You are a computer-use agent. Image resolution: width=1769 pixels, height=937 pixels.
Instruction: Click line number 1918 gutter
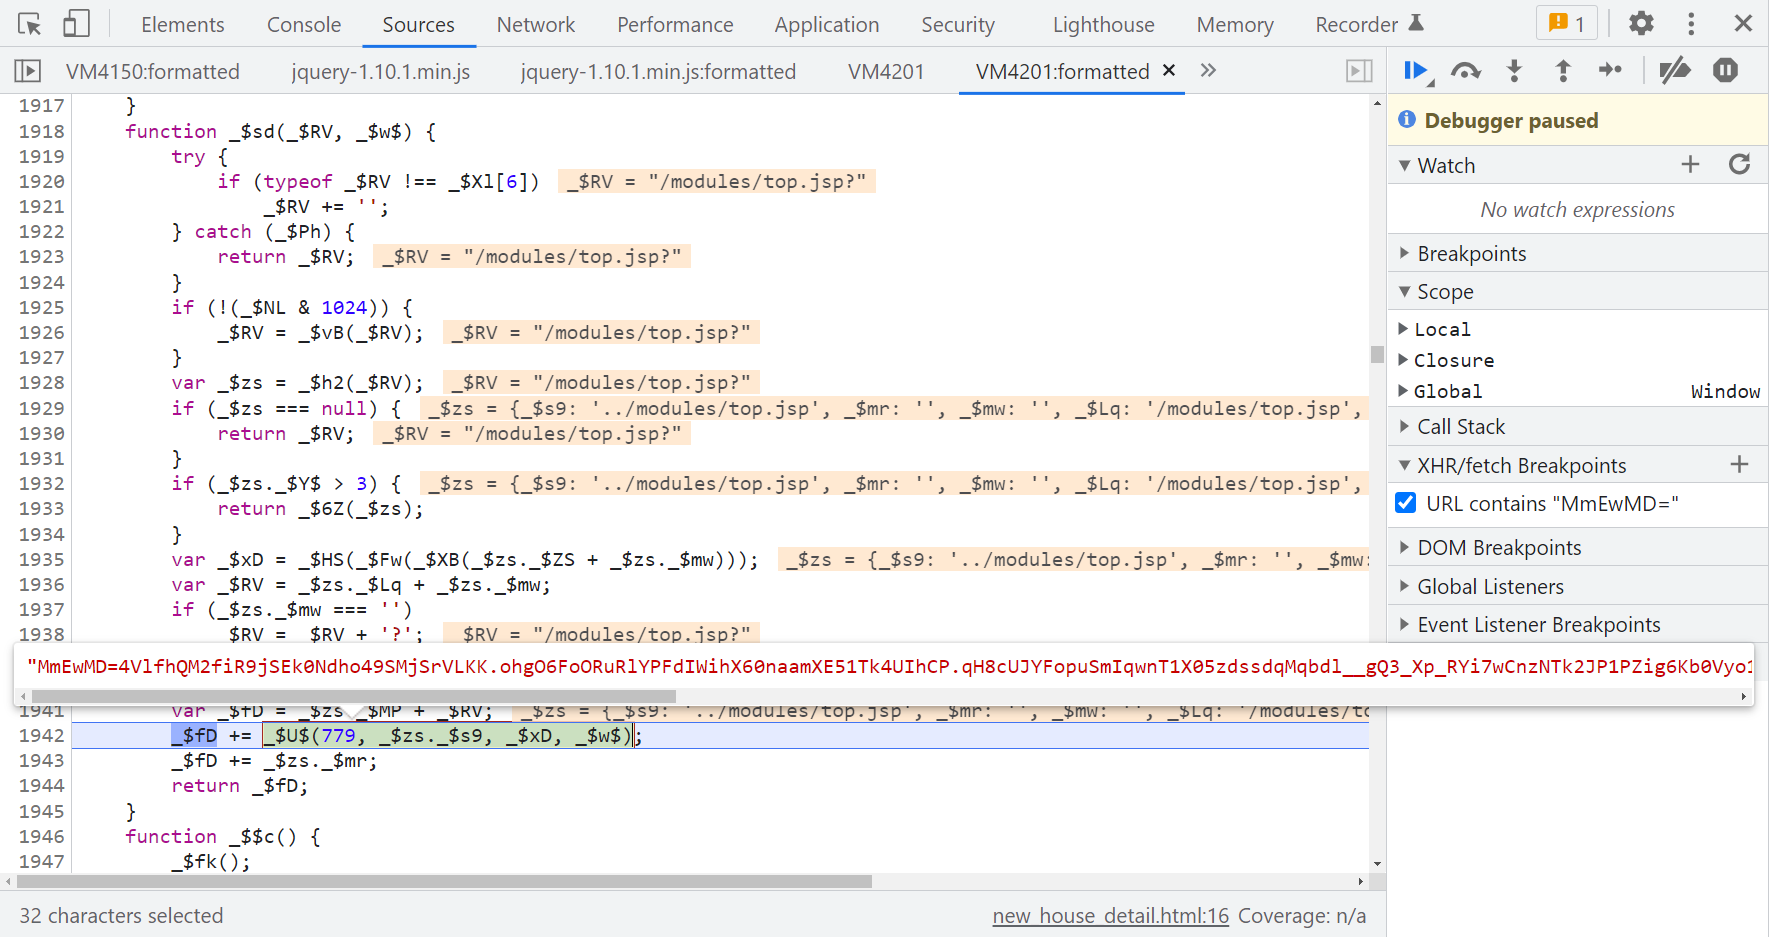coord(41,132)
